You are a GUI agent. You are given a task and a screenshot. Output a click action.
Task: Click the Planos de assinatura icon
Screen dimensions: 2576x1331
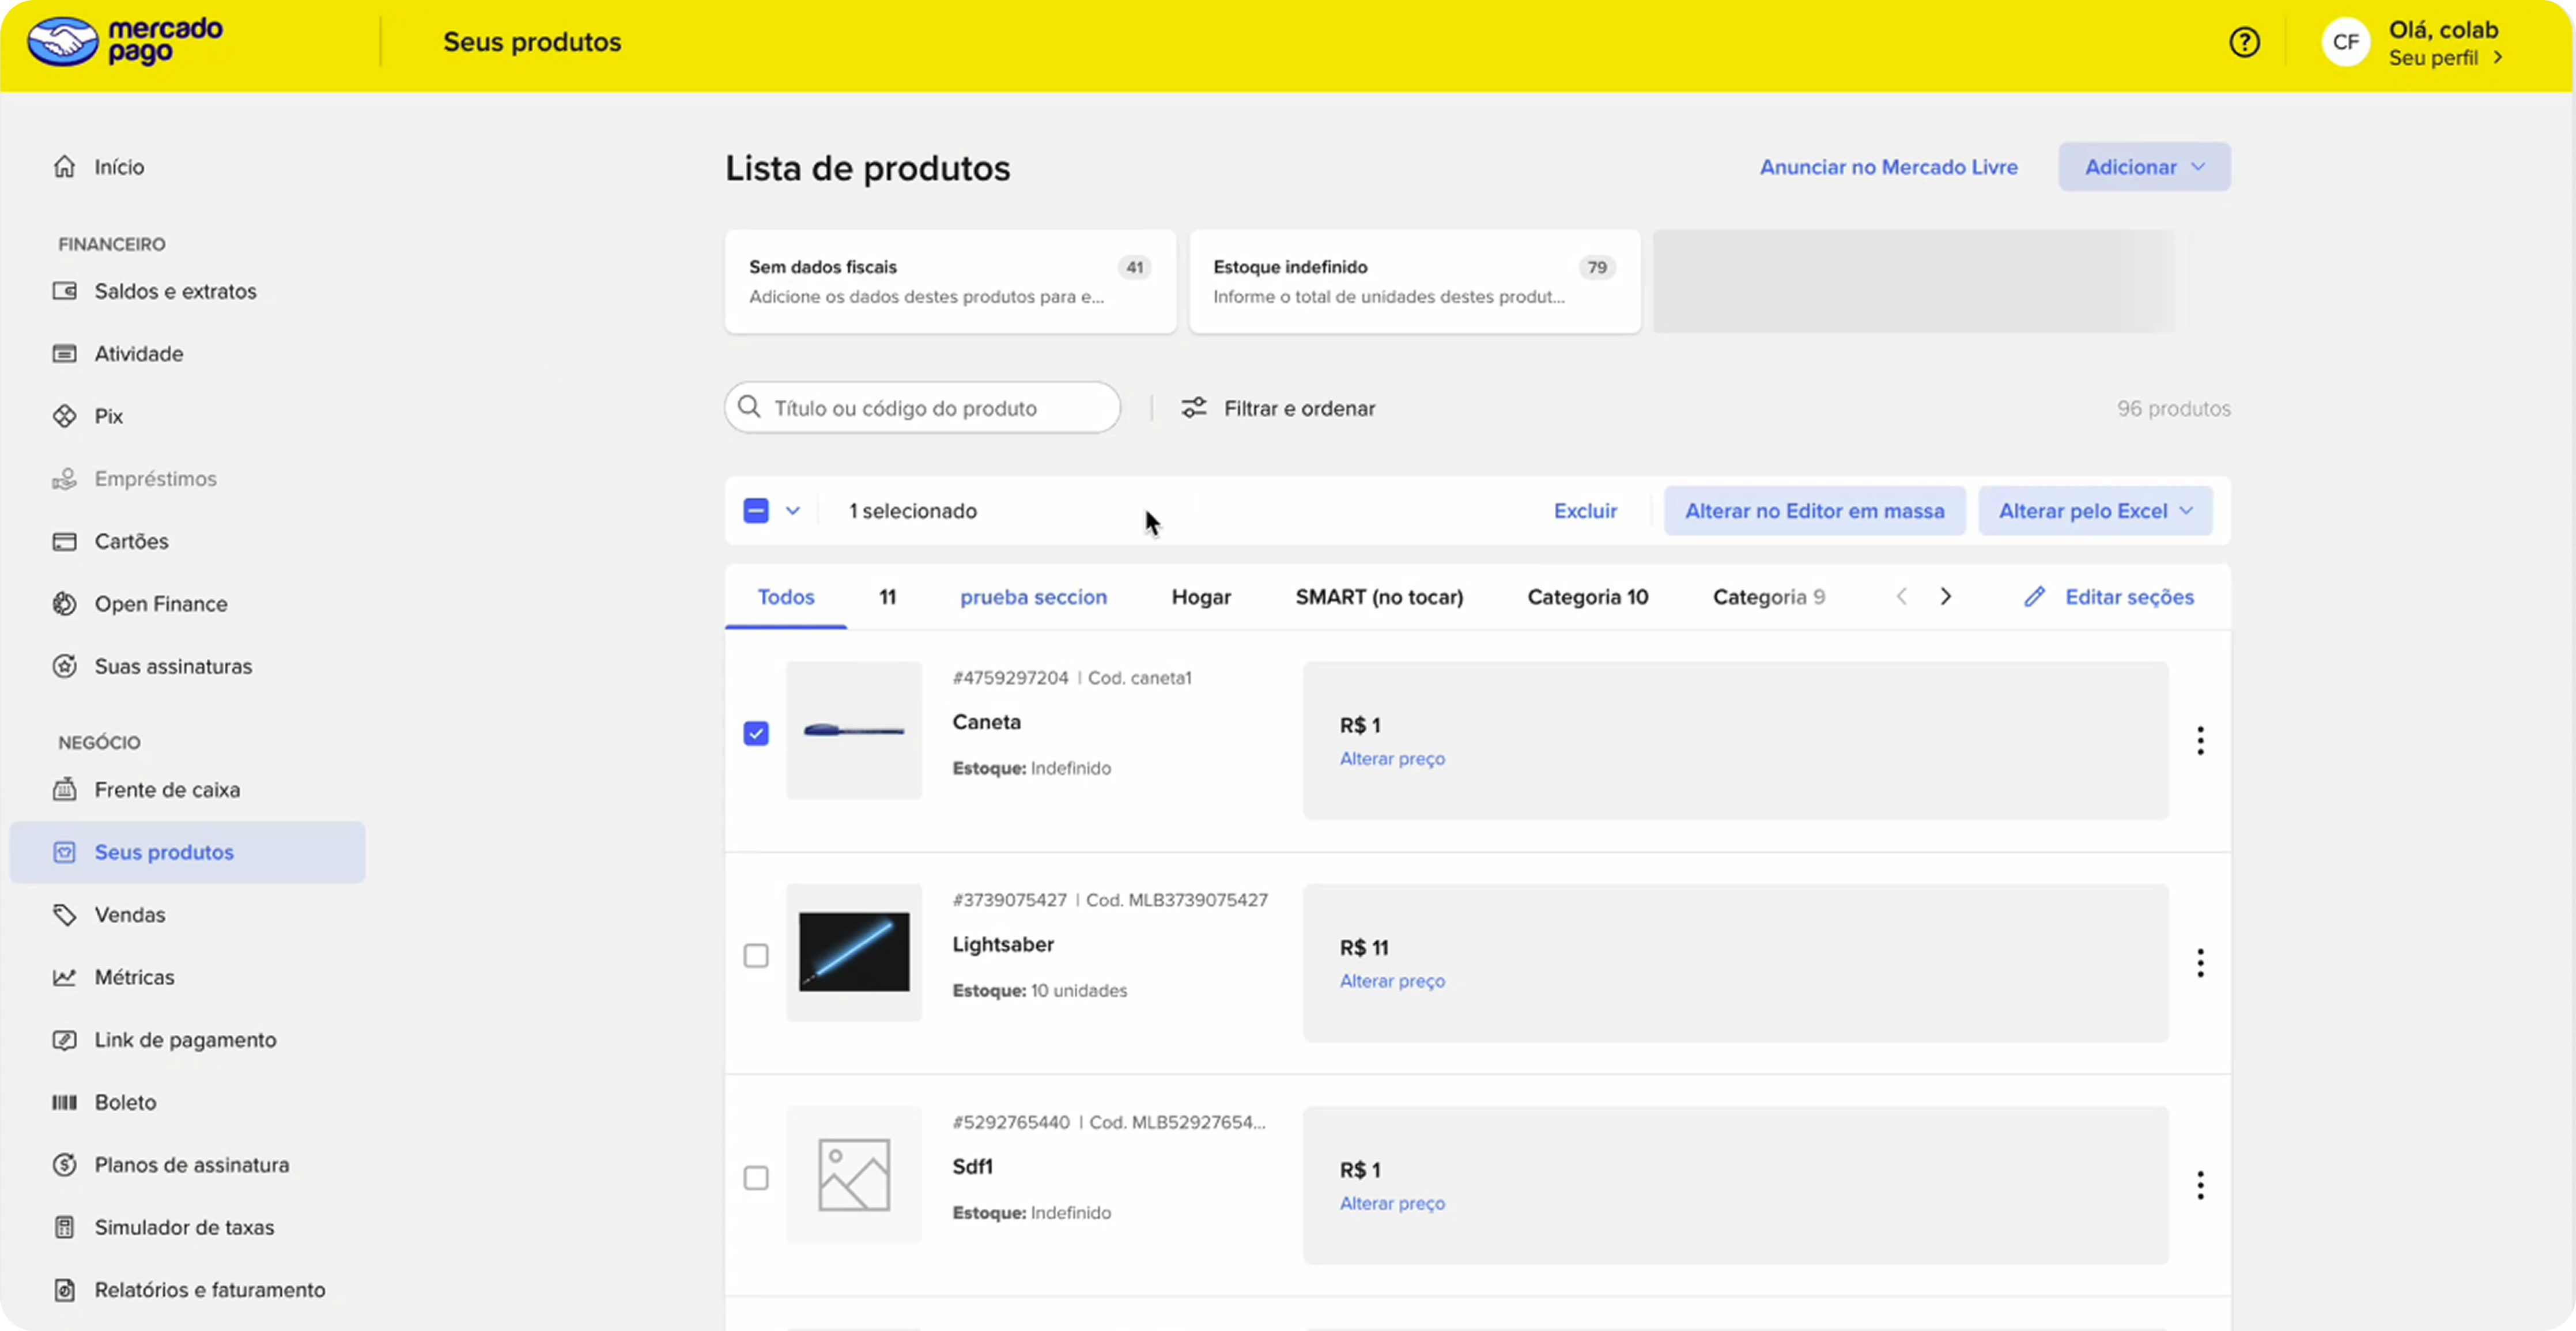(65, 1165)
